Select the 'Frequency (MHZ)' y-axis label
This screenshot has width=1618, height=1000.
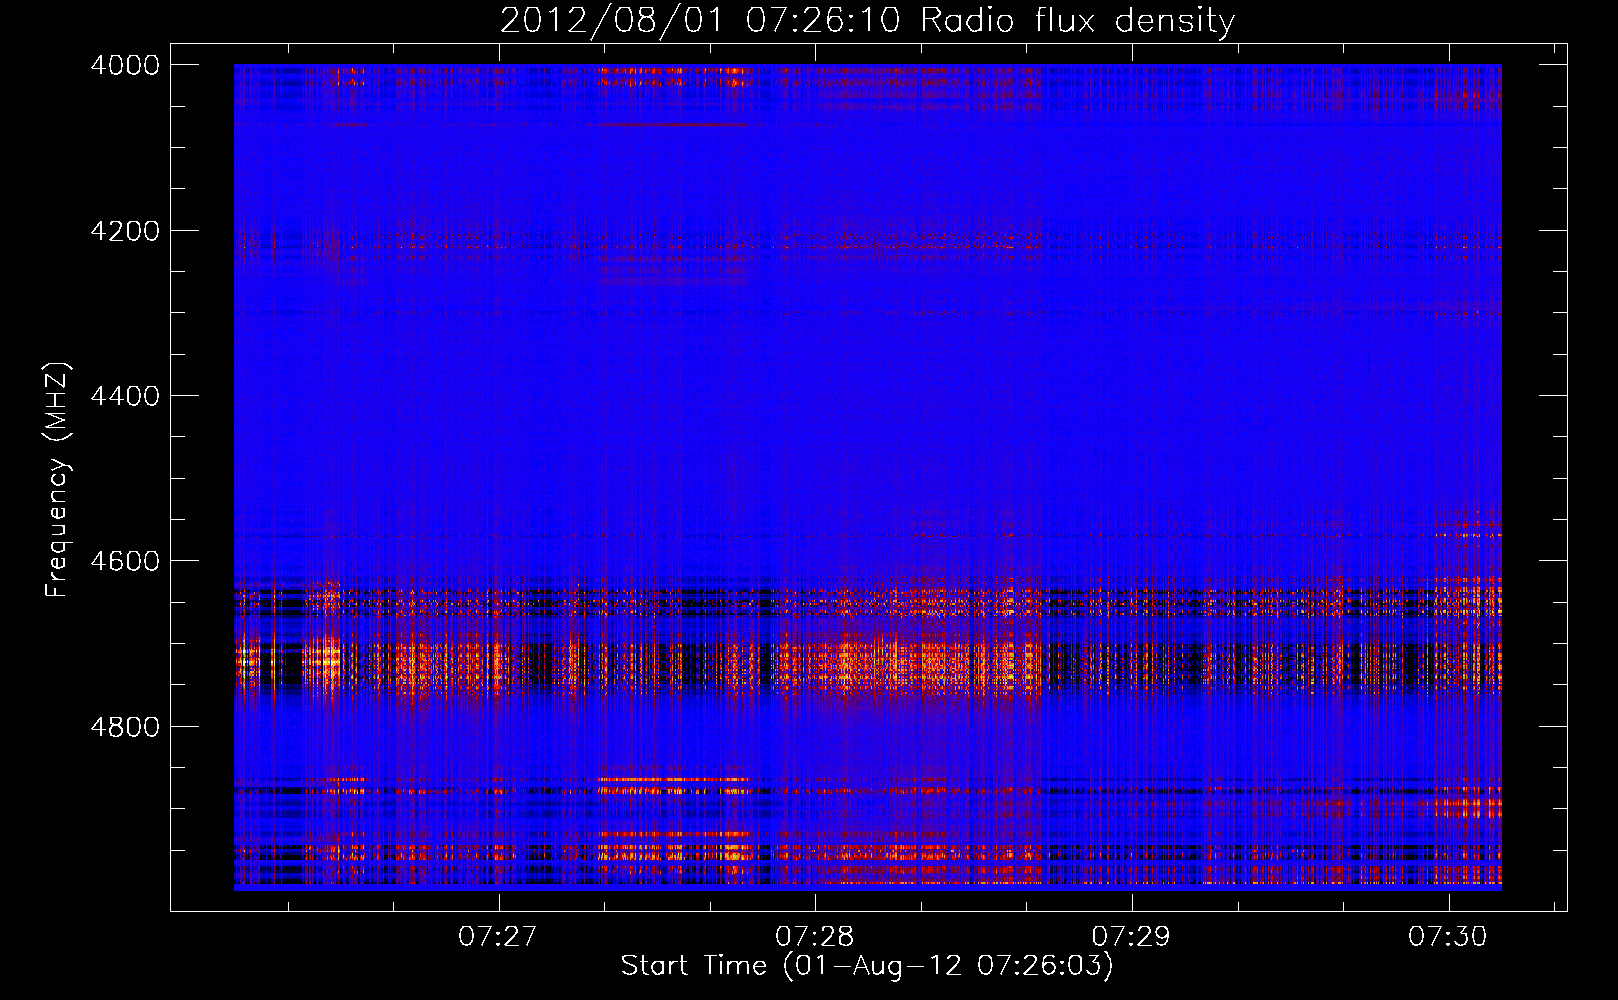tap(58, 480)
